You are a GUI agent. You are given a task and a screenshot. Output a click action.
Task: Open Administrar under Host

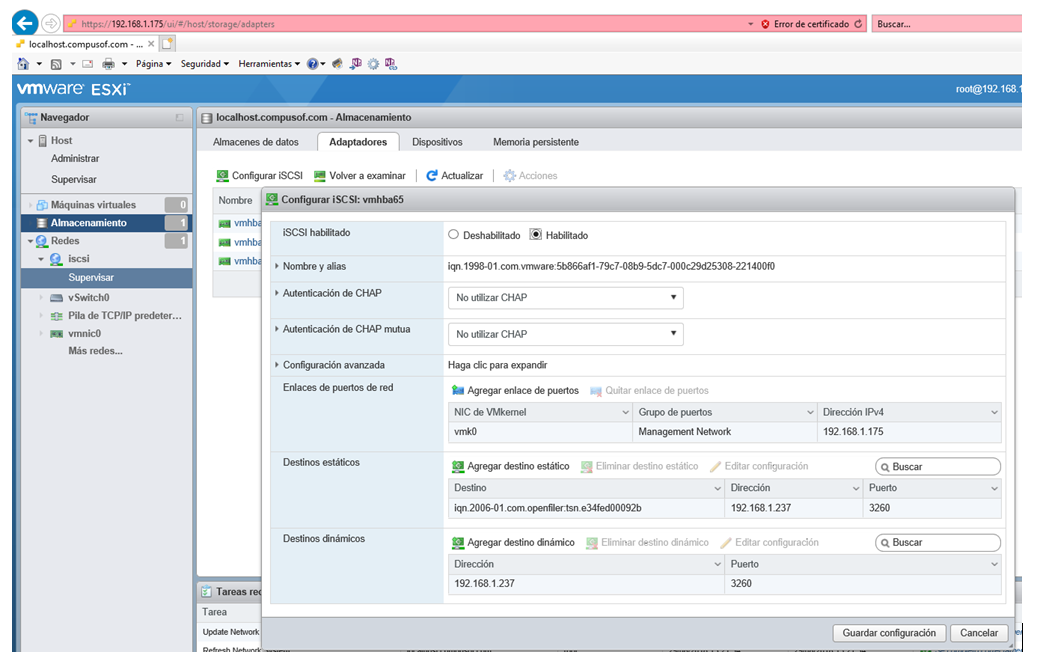[x=75, y=159]
